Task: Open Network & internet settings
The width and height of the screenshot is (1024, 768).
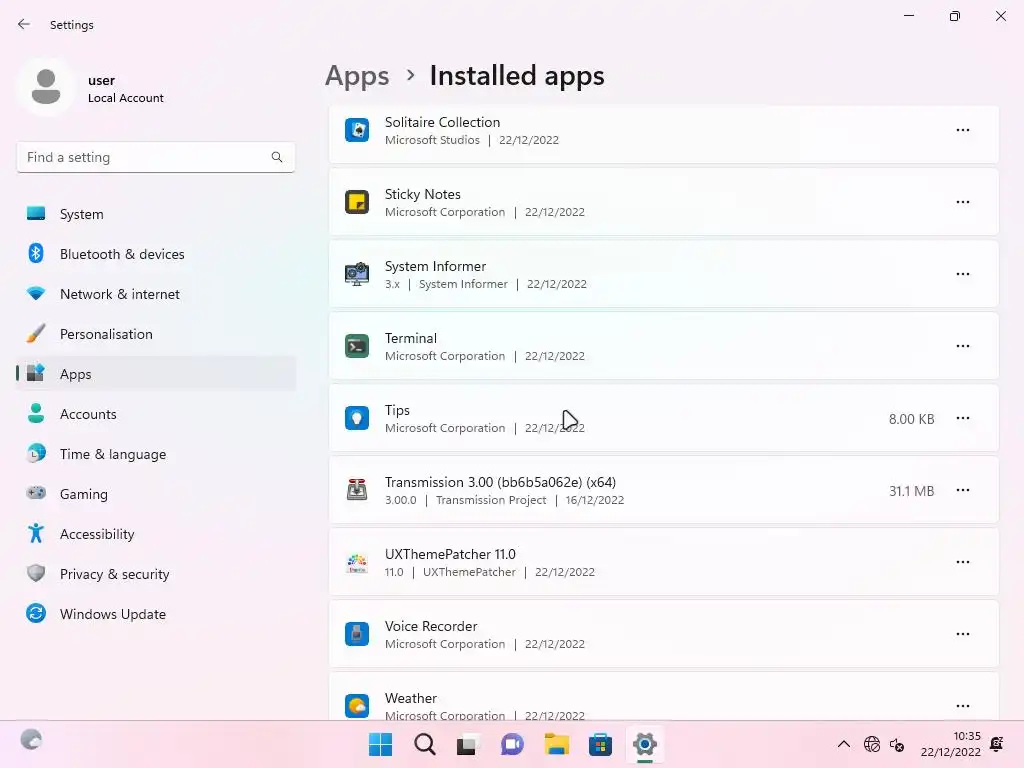Action: (x=155, y=294)
